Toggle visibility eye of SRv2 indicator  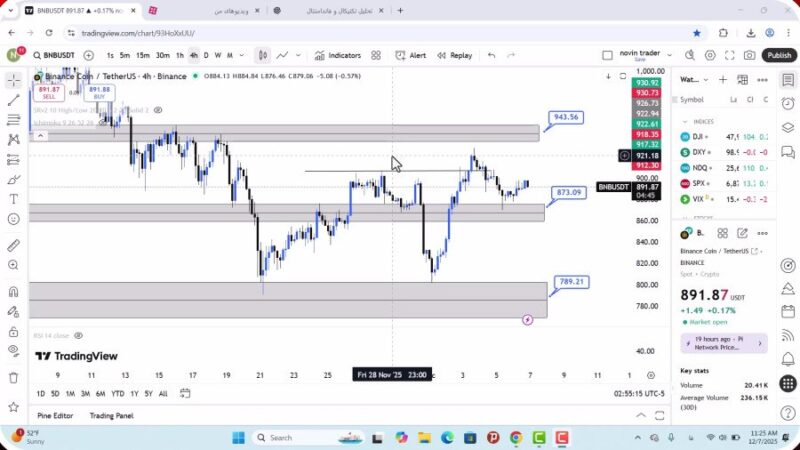coord(158,110)
